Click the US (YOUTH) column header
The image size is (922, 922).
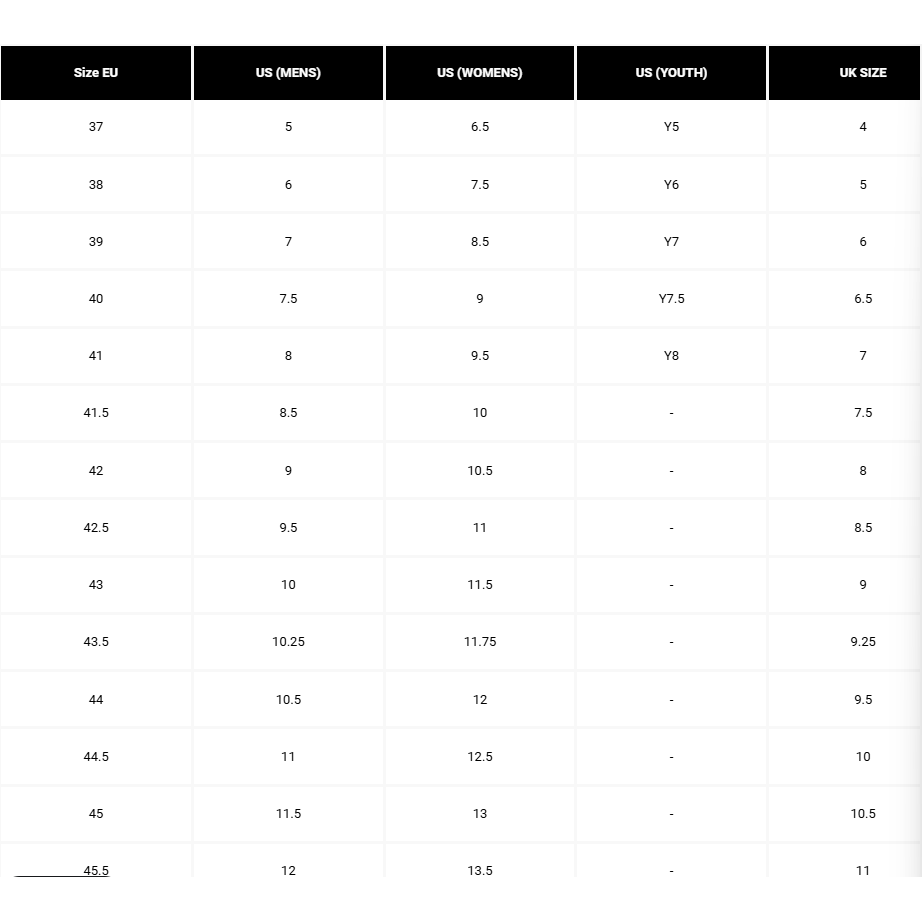pyautogui.click(x=671, y=73)
